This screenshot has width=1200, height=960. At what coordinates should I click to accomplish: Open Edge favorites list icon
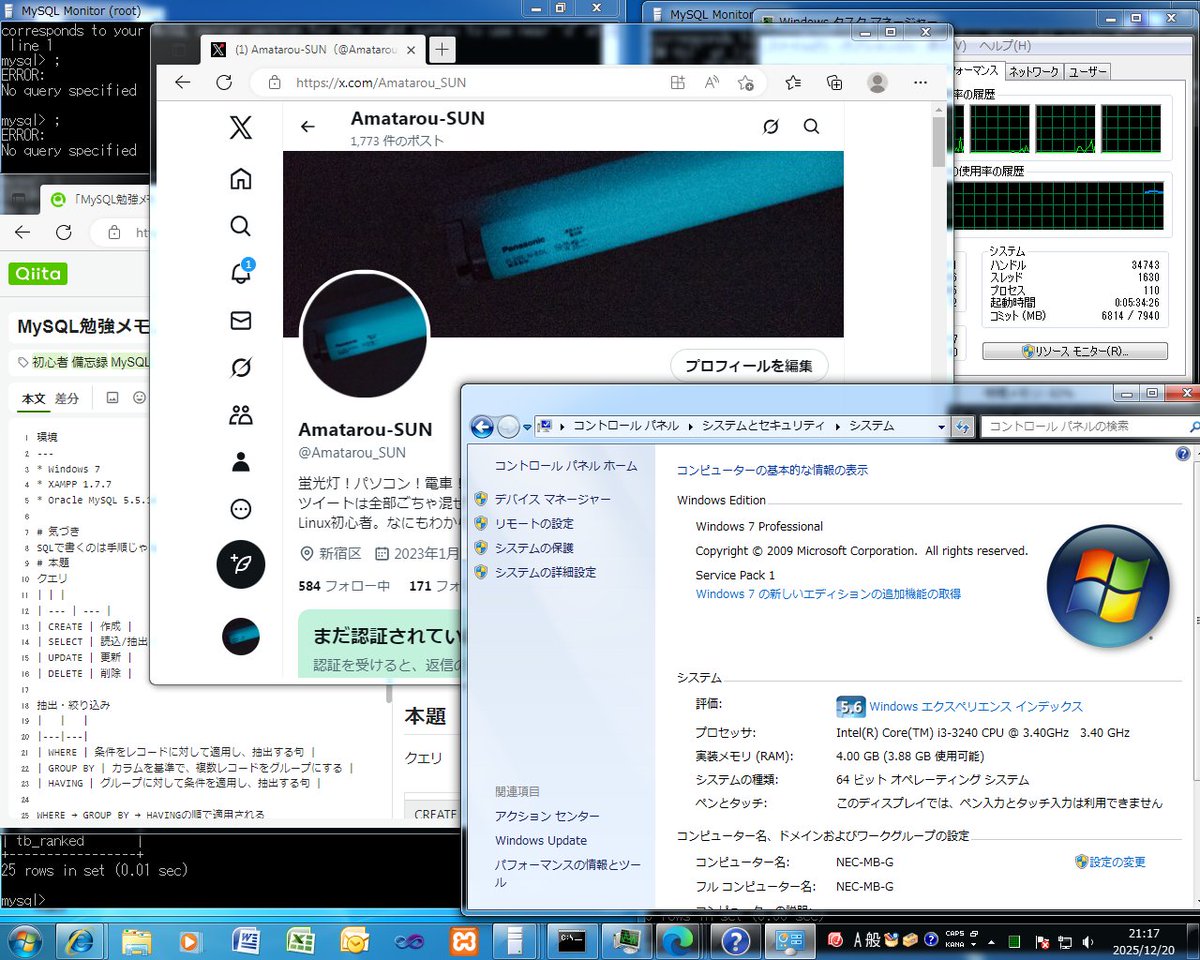[x=793, y=83]
